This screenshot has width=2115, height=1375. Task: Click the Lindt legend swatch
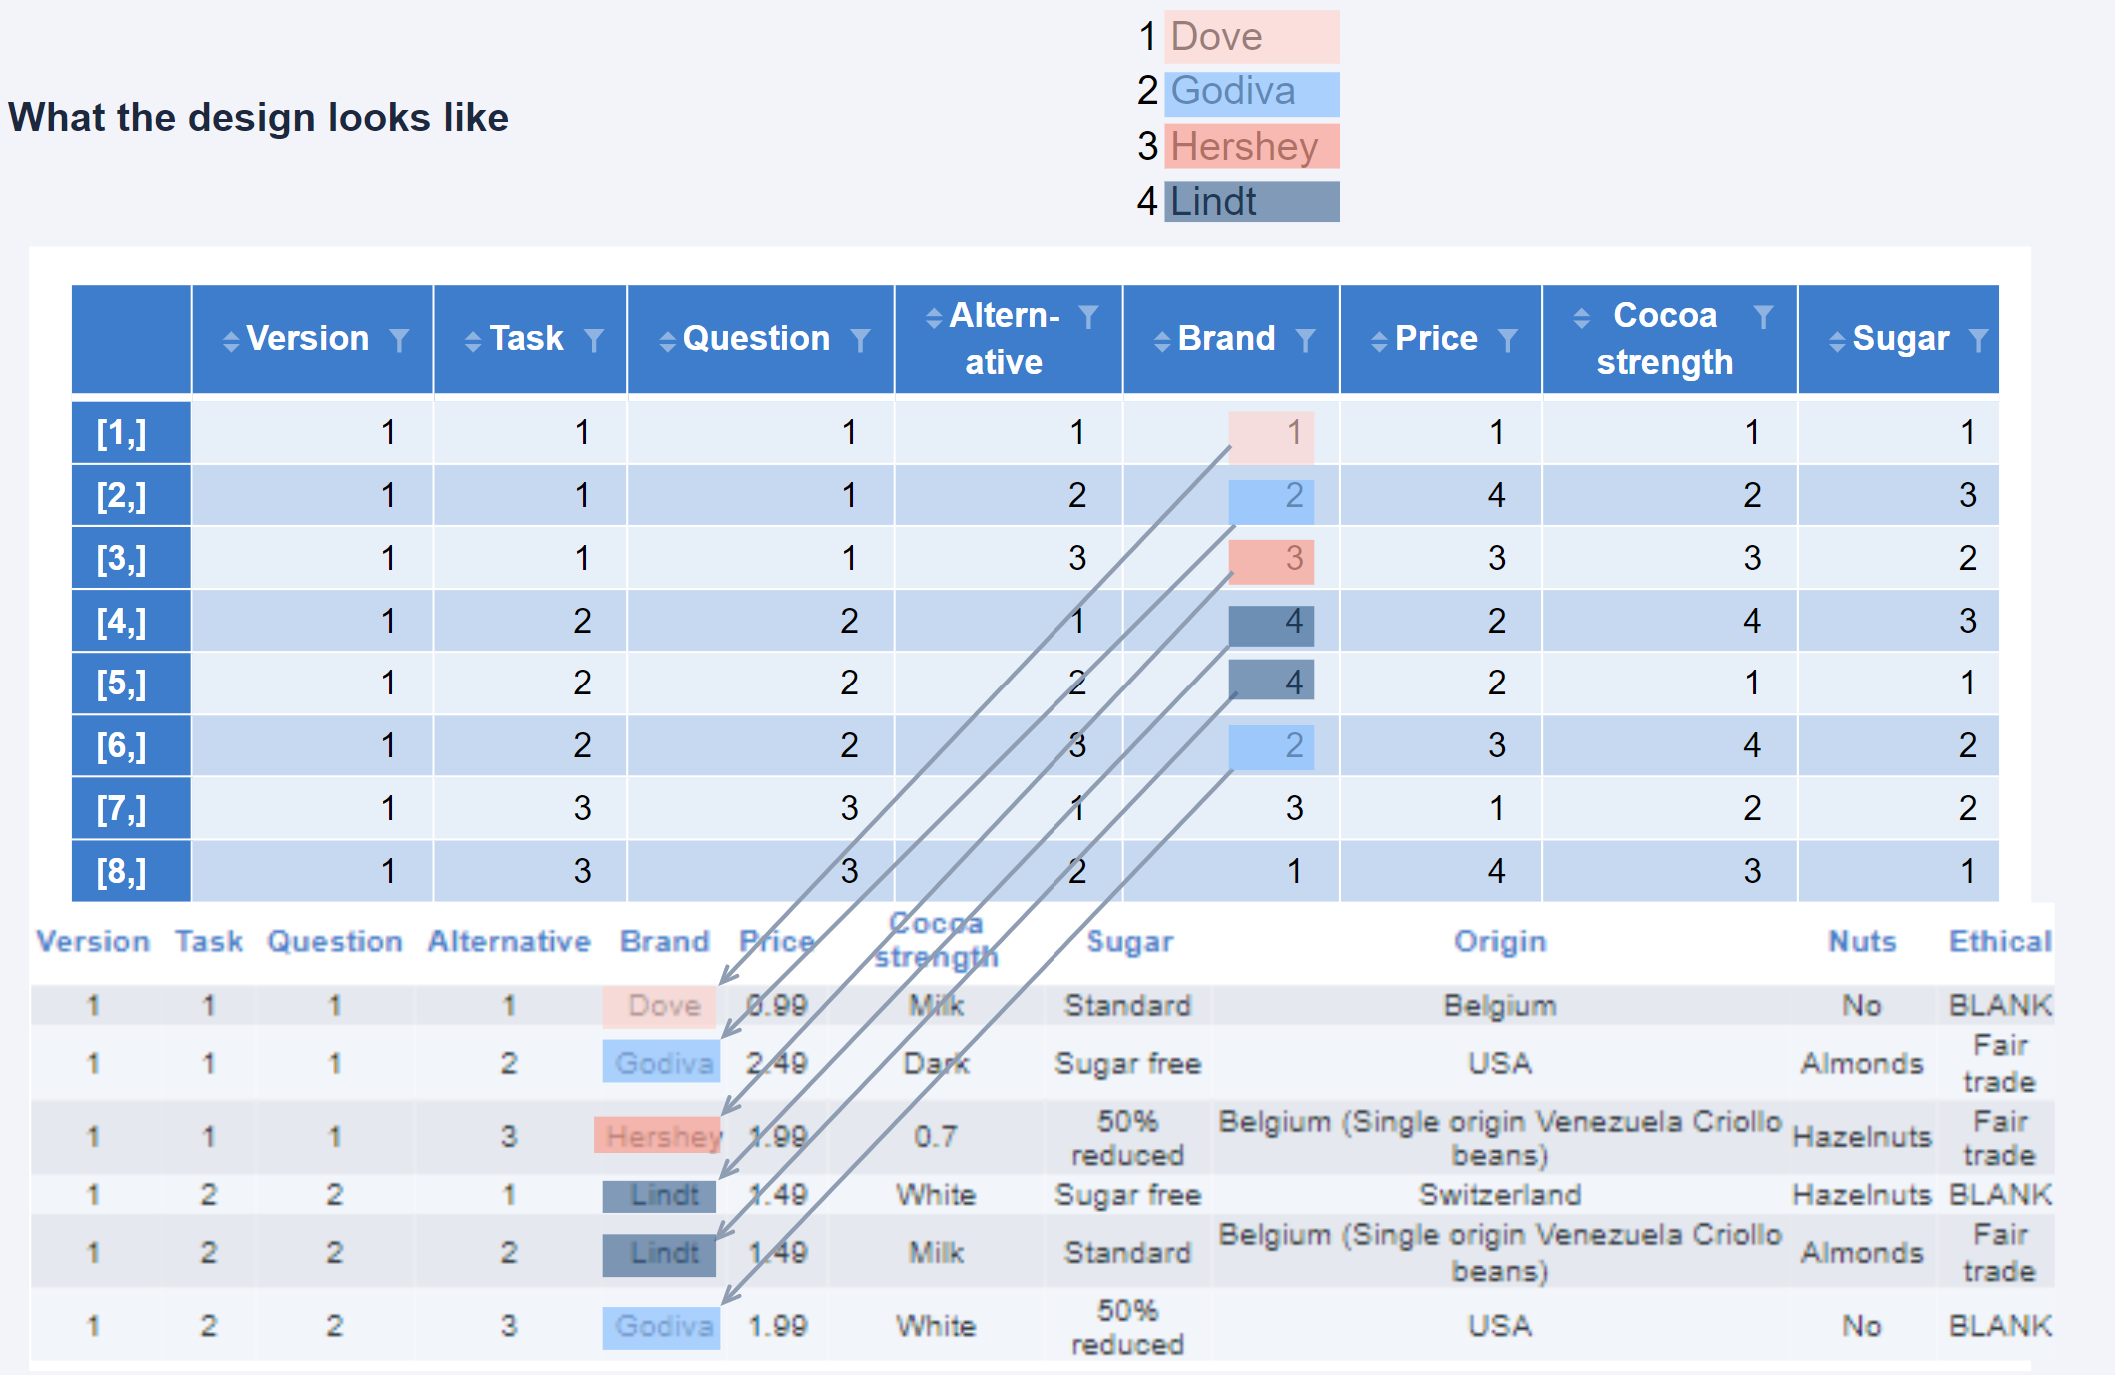1252,201
